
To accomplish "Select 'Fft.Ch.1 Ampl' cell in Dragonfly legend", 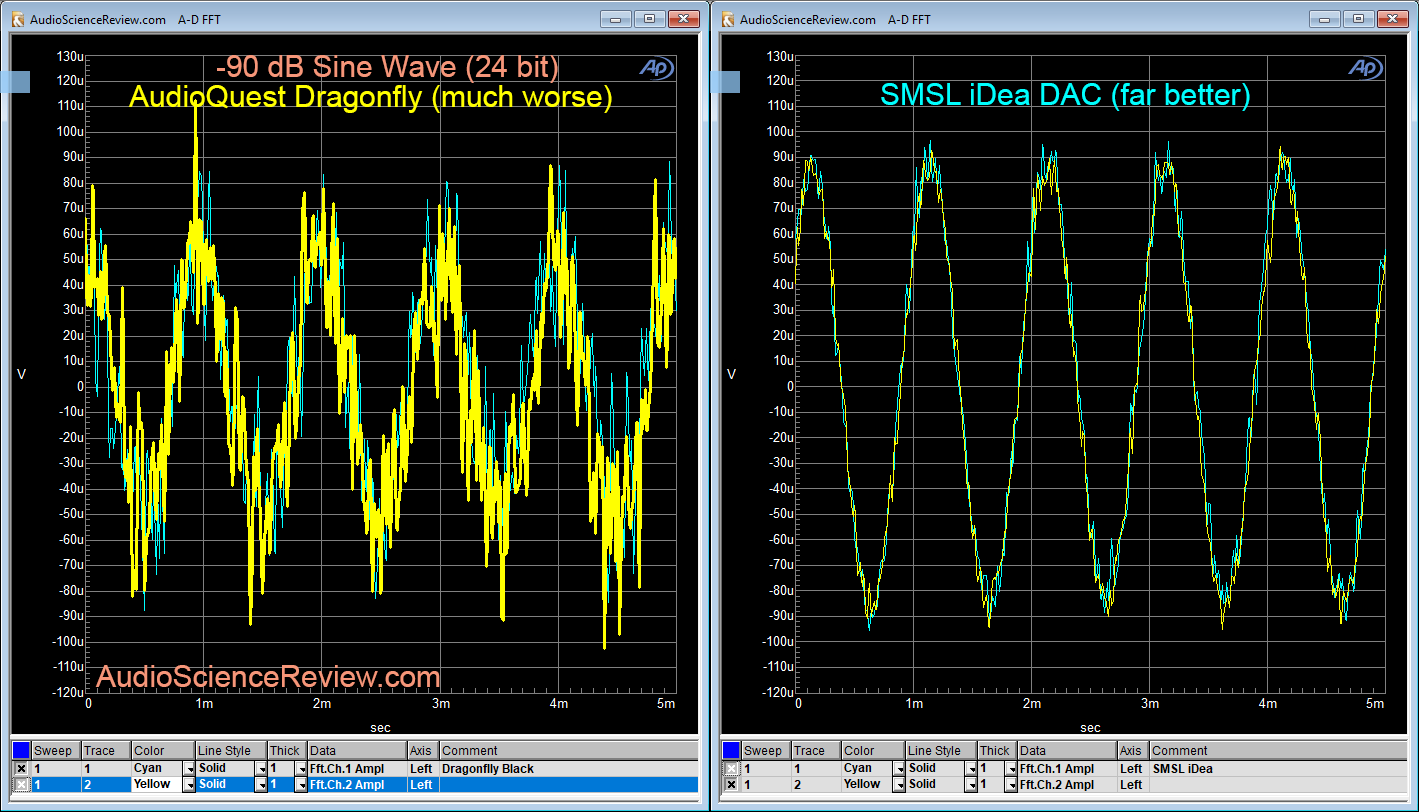I will [x=357, y=769].
